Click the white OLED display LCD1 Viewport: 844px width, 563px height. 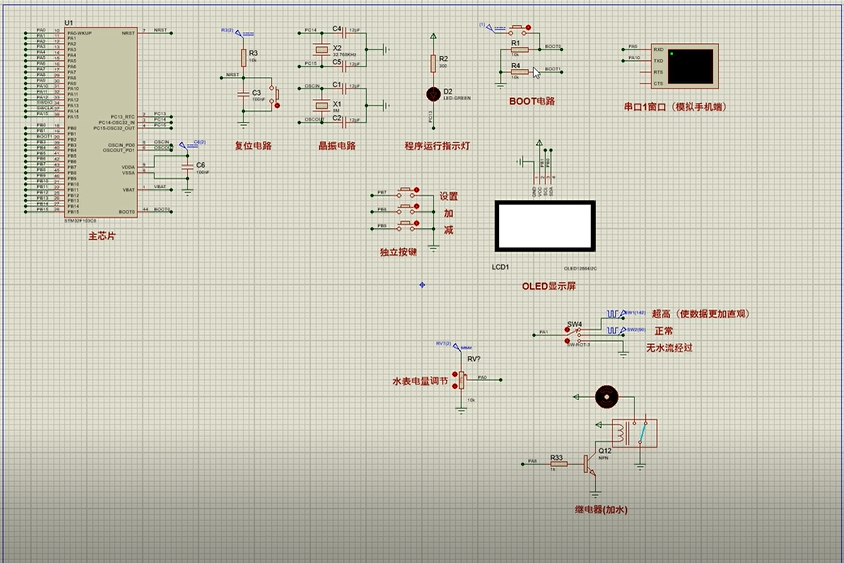545,226
